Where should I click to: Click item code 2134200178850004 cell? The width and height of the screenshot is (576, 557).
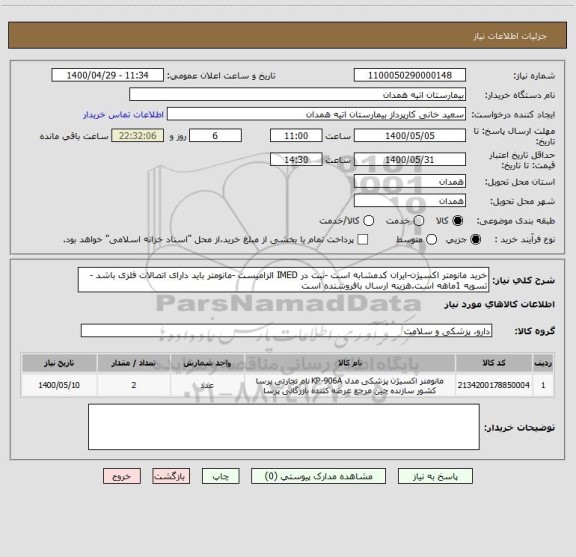[x=494, y=385]
